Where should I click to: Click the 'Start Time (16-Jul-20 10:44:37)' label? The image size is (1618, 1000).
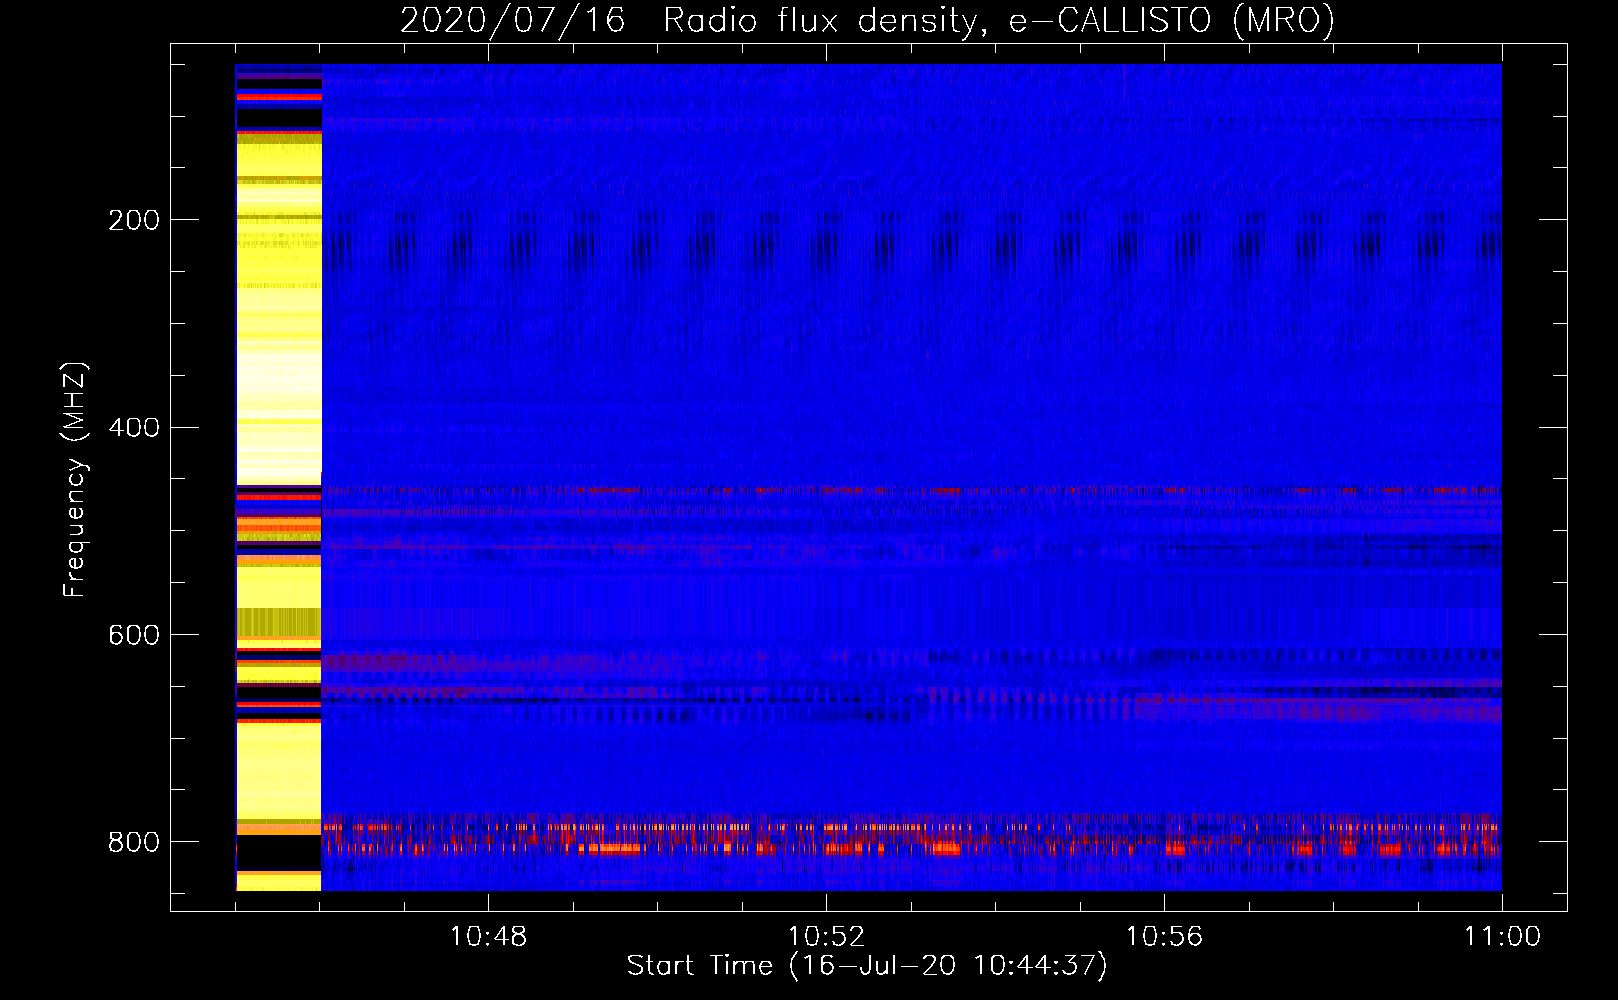867,966
